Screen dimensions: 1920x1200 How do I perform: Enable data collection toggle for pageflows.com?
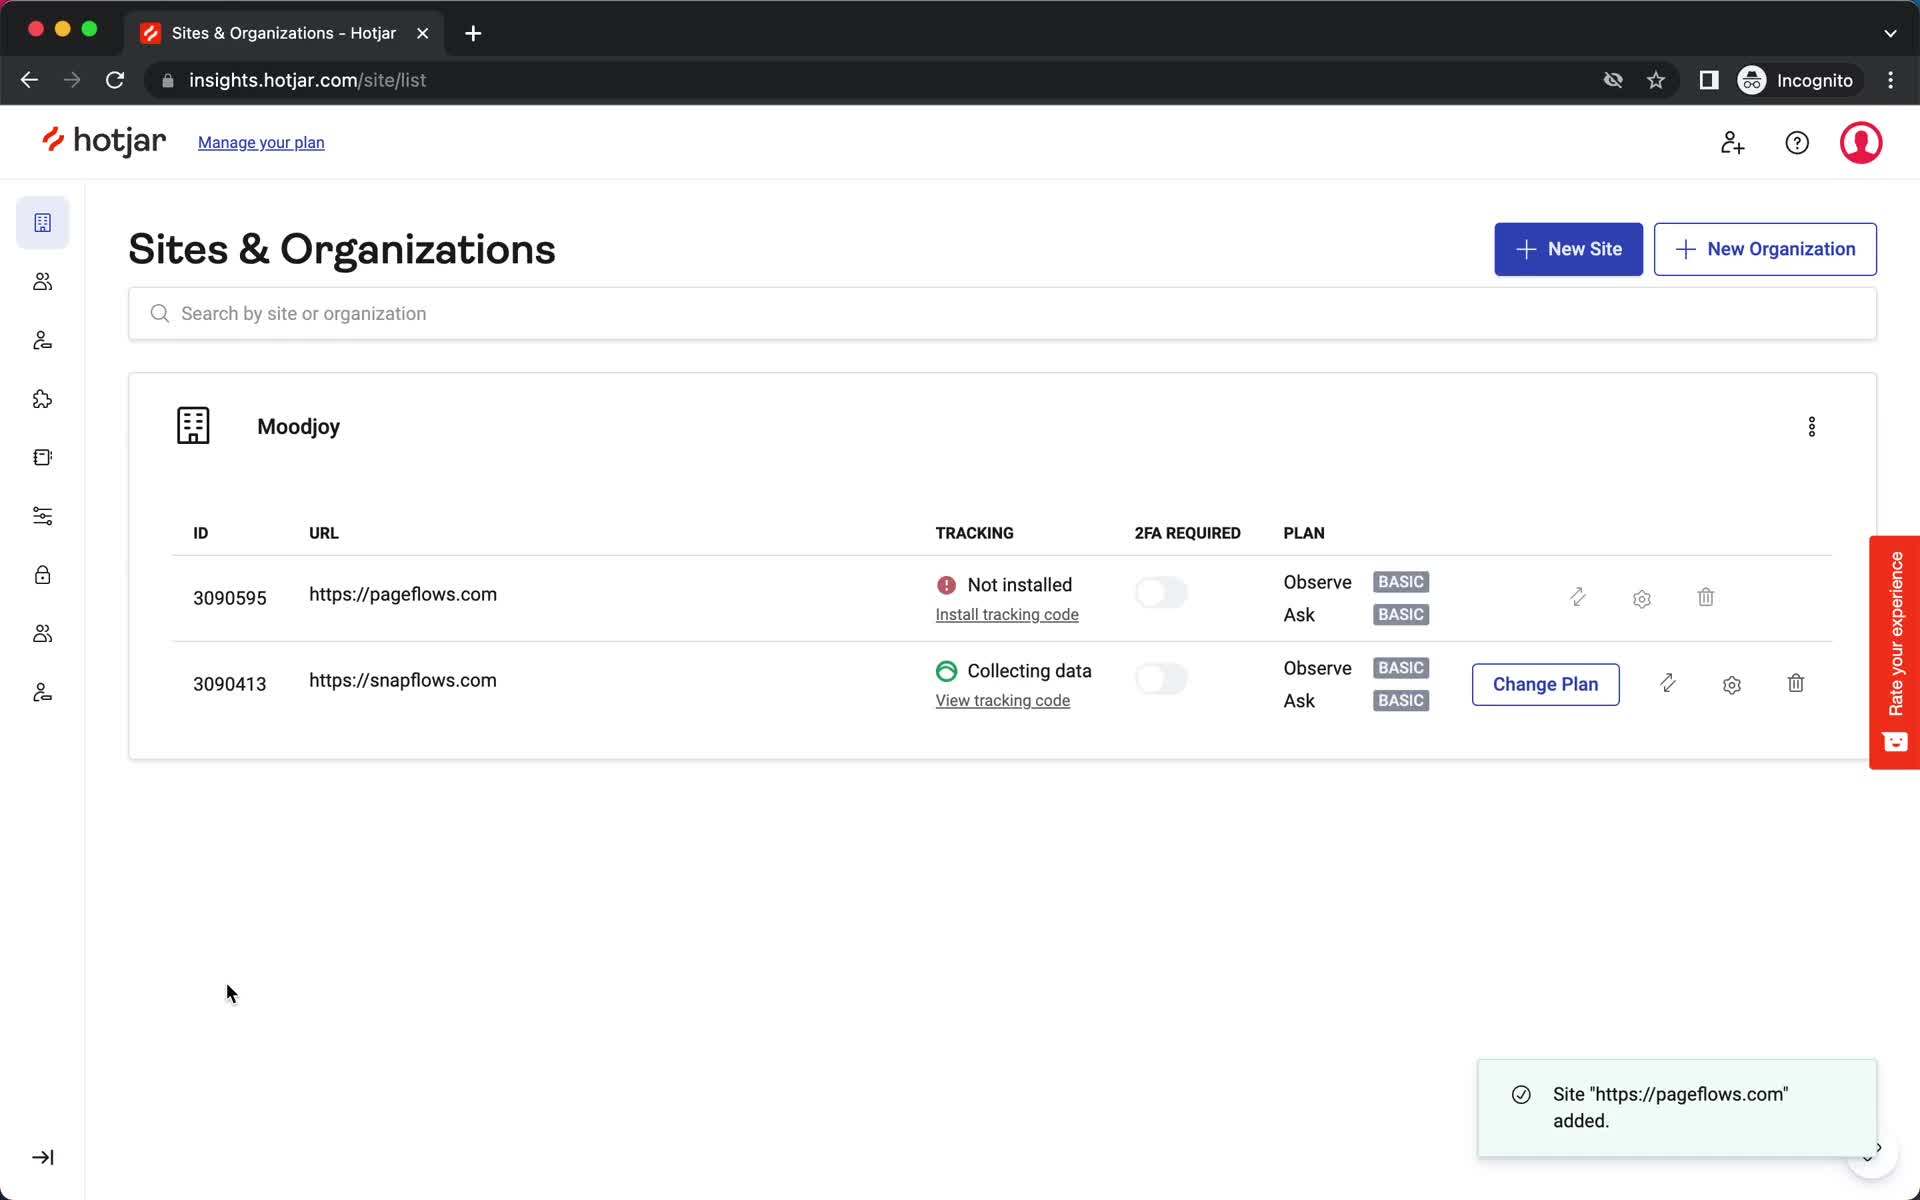[x=1161, y=592]
